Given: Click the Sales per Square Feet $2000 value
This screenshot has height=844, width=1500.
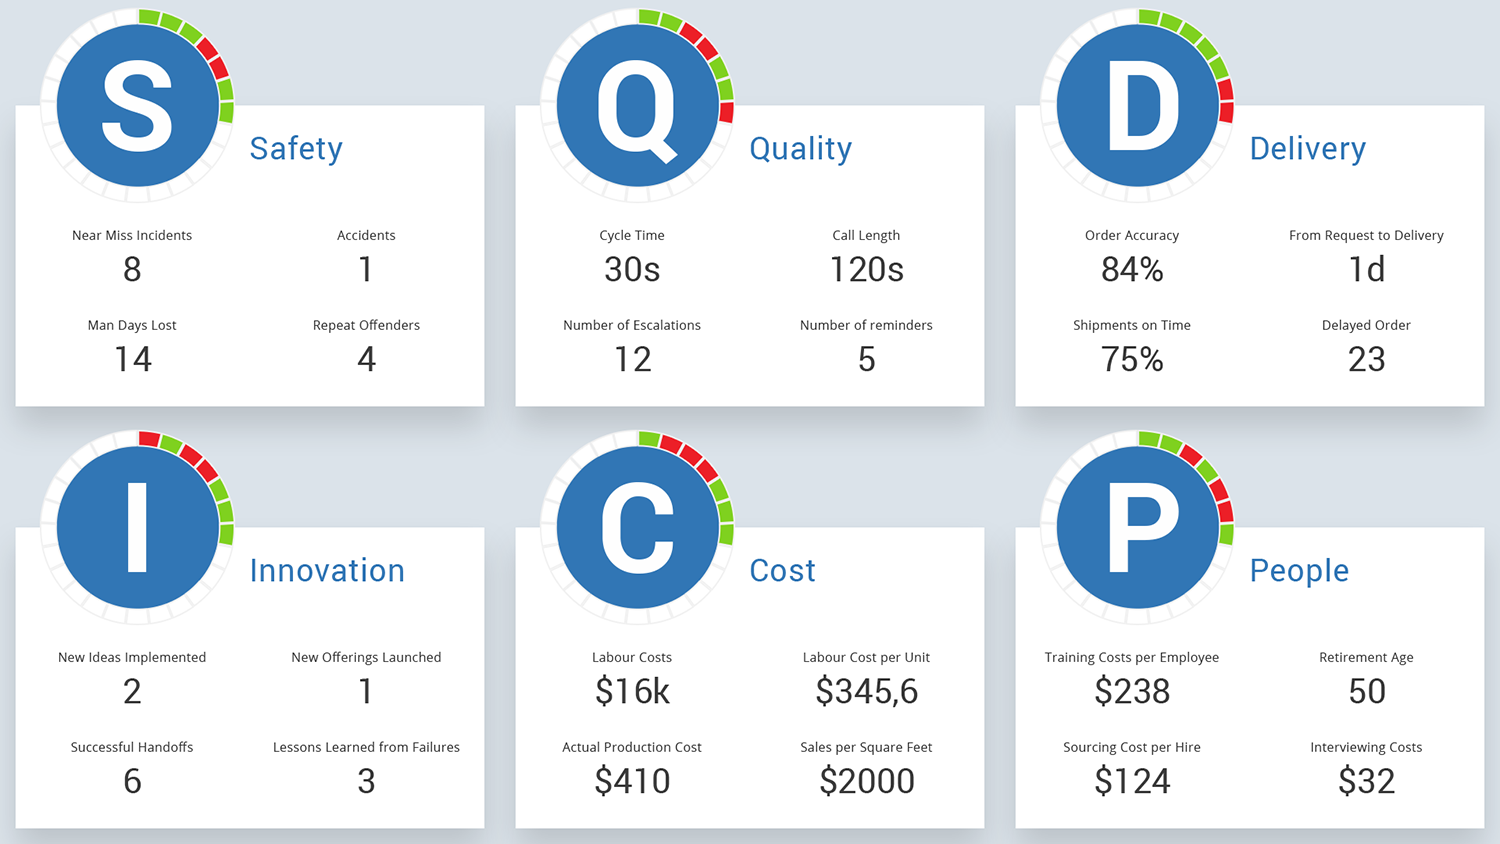Looking at the screenshot, I should click(866, 781).
